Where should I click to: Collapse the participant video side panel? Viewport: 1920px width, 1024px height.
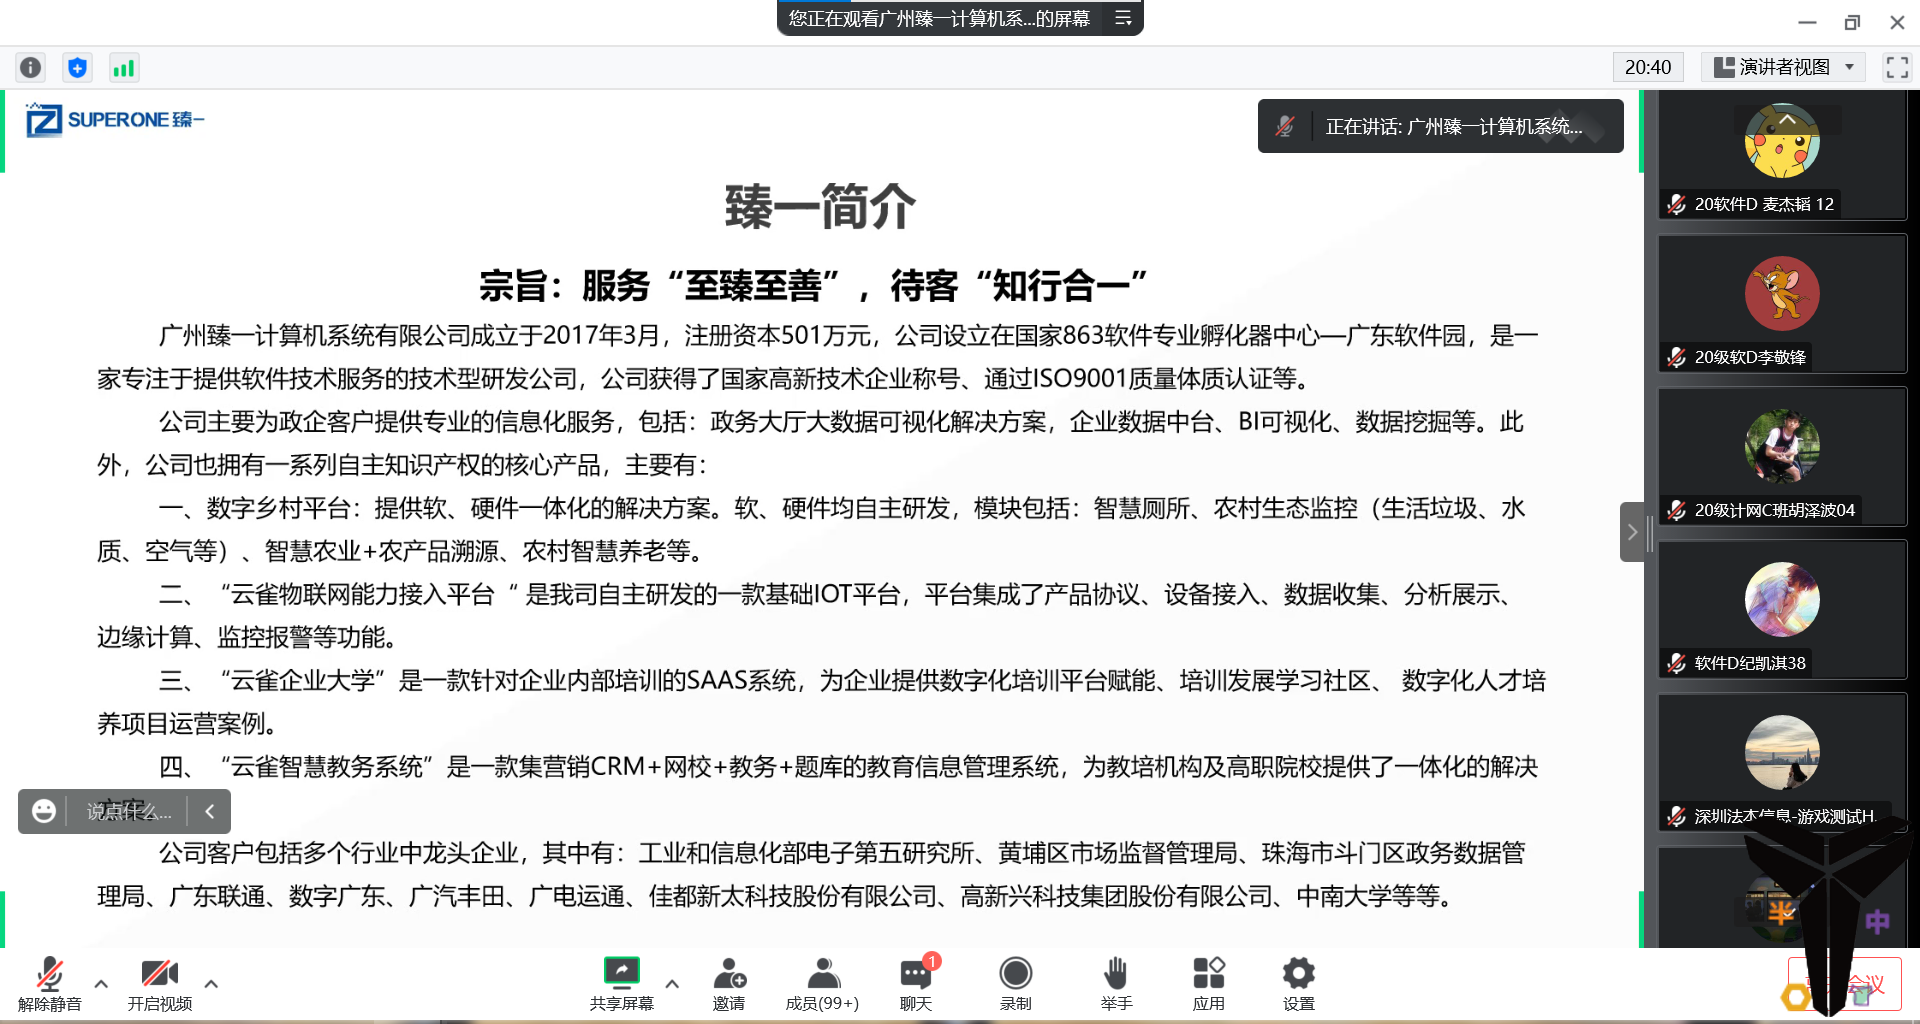tap(1632, 532)
